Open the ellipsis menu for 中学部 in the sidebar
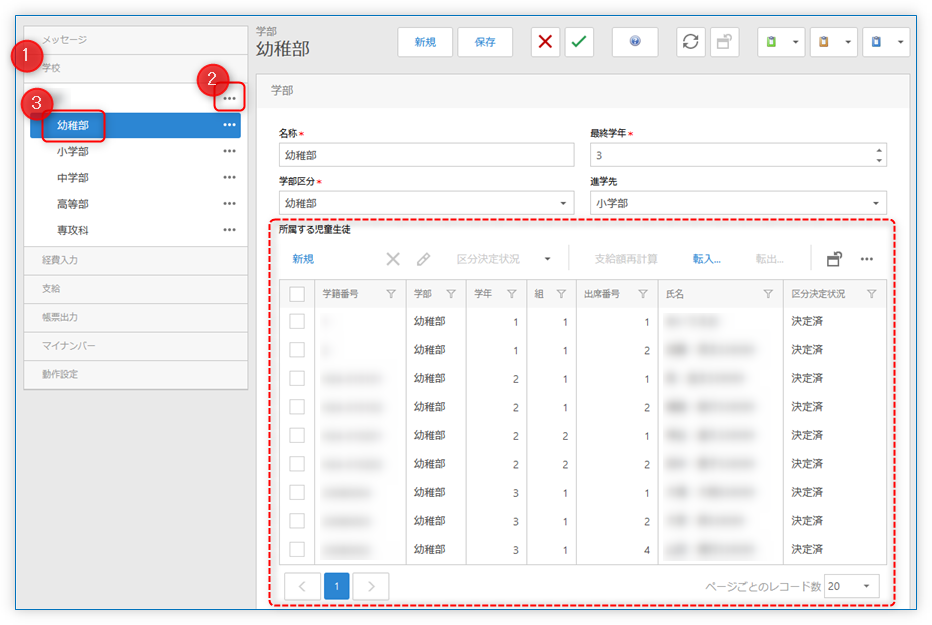This screenshot has height=625, width=932. click(229, 177)
